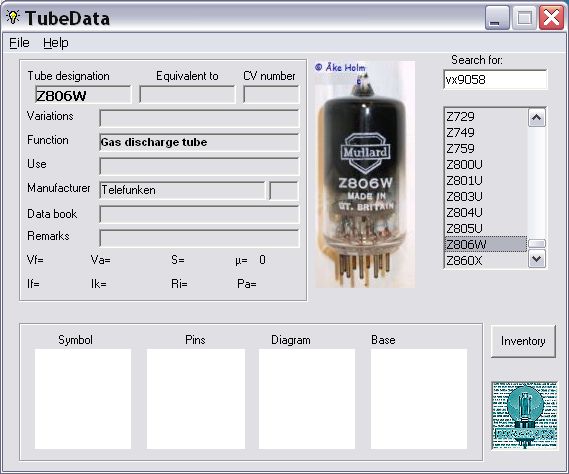The image size is (569, 474).
Task: Click the CV number field
Action: tap(271, 95)
